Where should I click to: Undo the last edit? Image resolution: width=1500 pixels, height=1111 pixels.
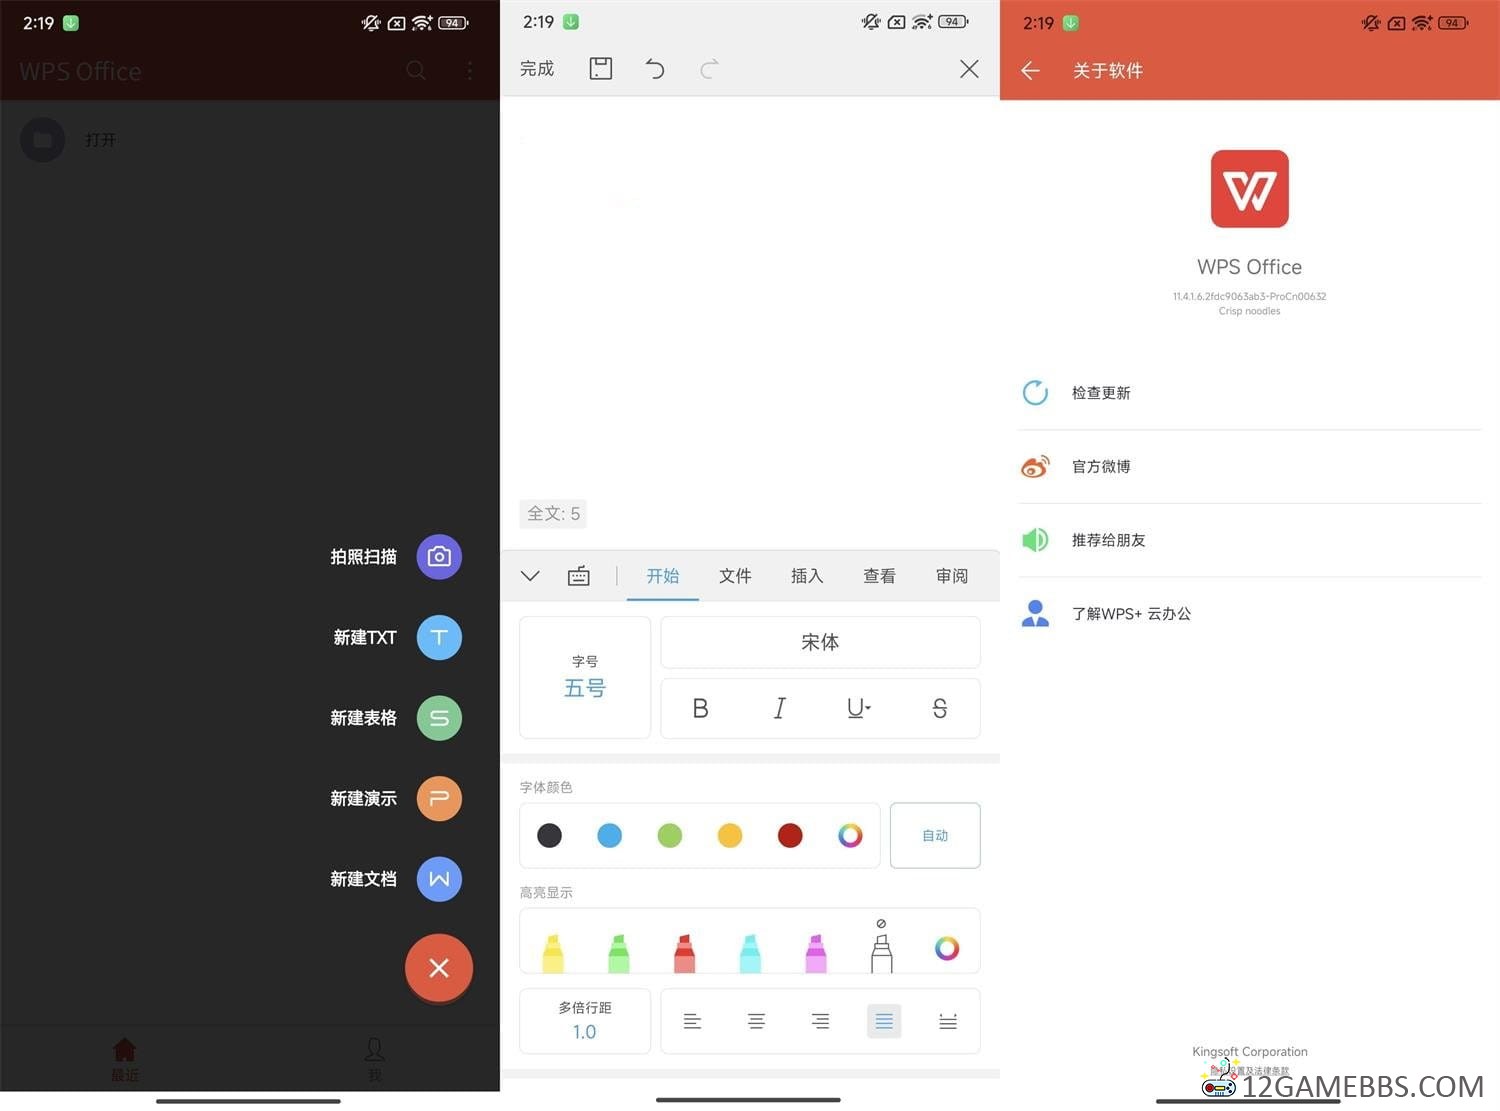655,69
